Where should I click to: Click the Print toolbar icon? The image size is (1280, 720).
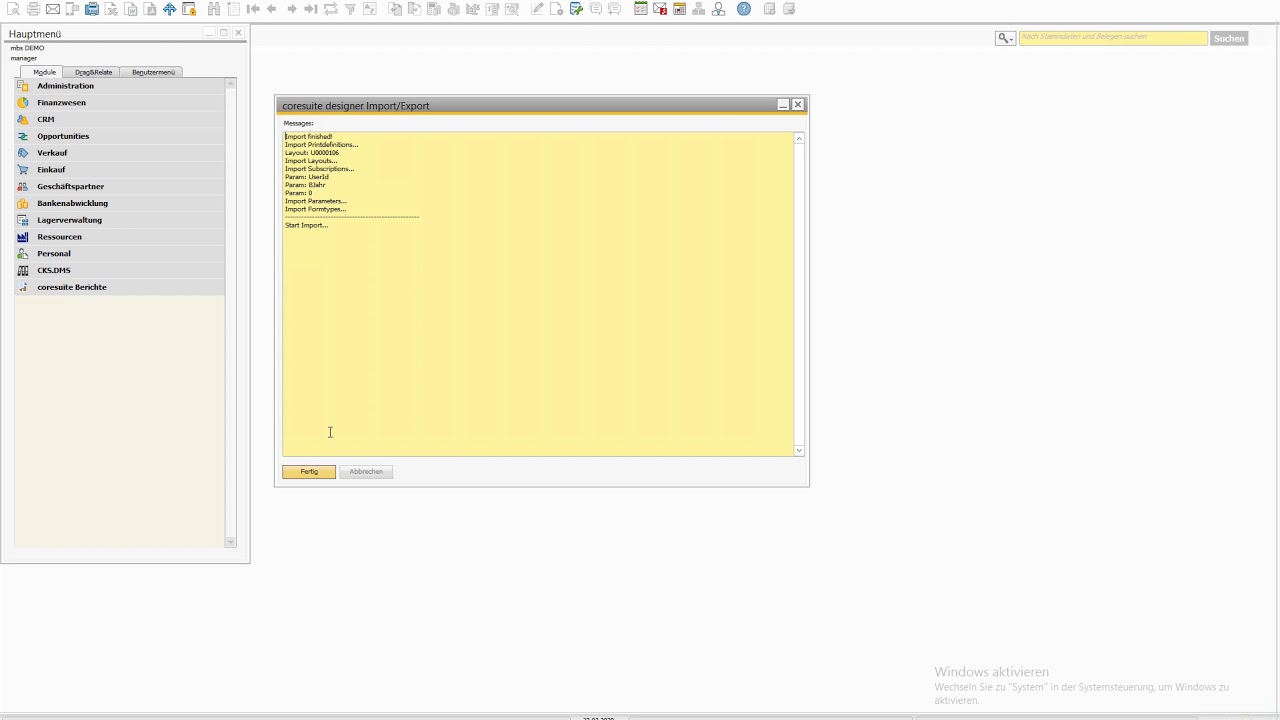point(33,9)
